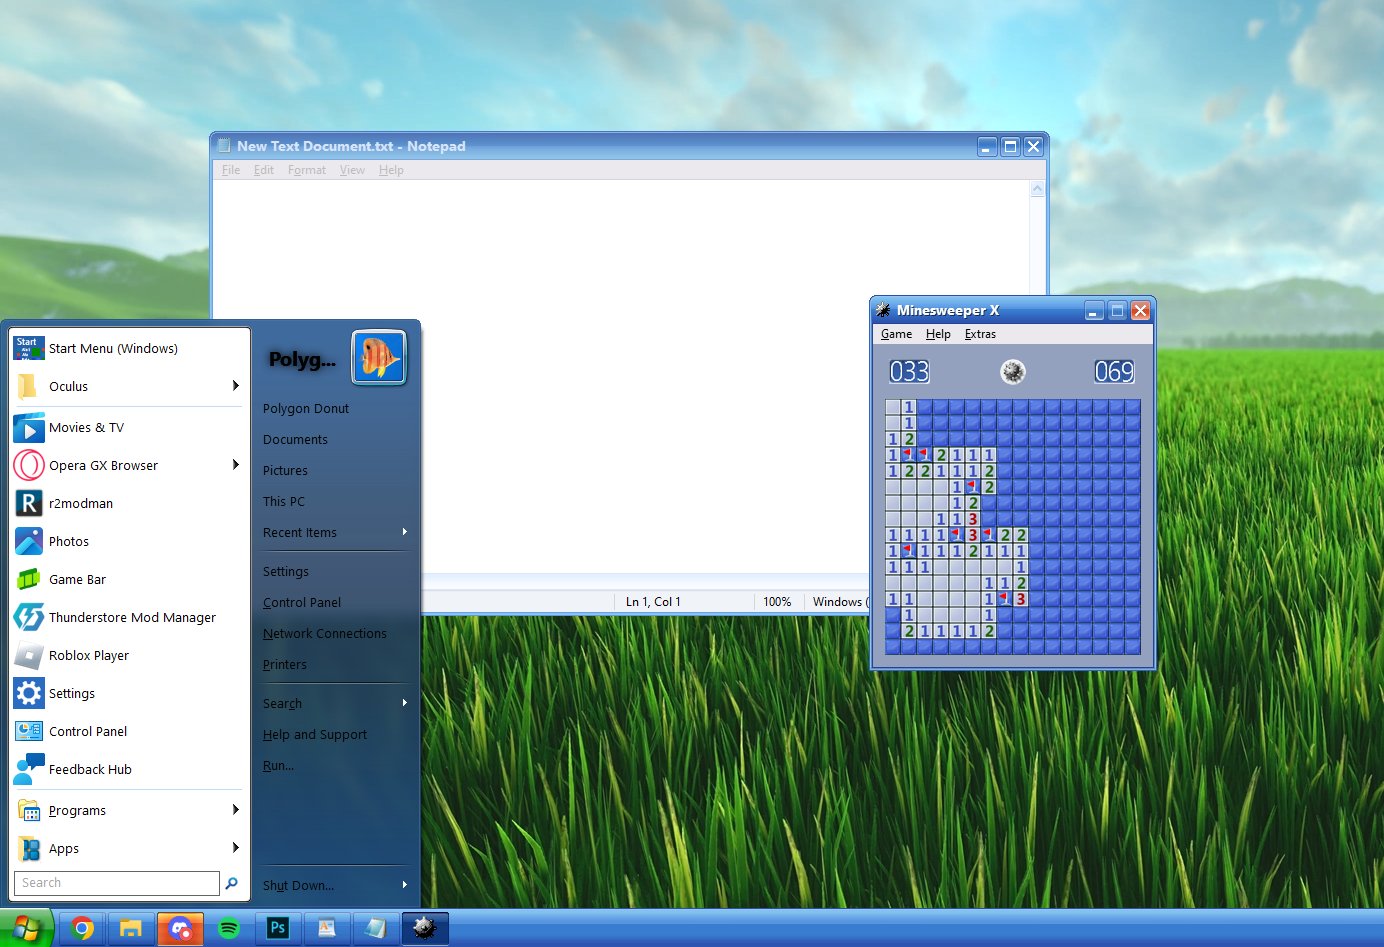Click the fish user account picture

(x=379, y=358)
